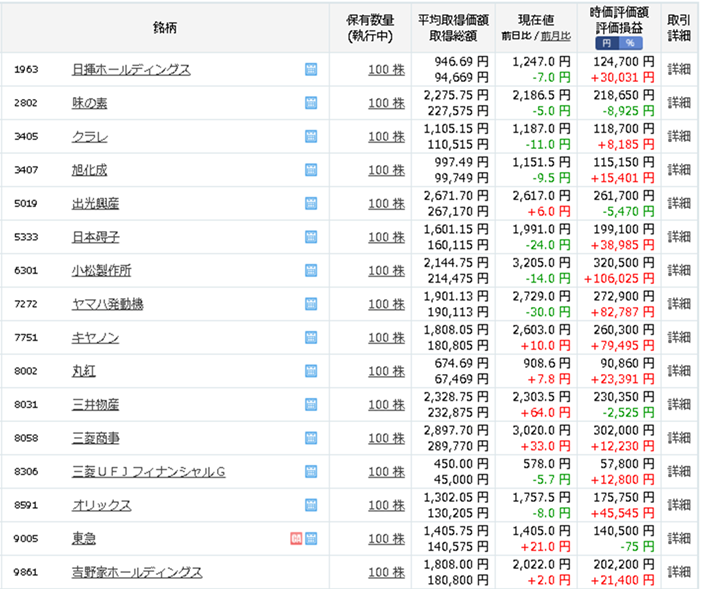
Task: Click the 100 株 holding for 小松製作所
Action: pyautogui.click(x=387, y=271)
